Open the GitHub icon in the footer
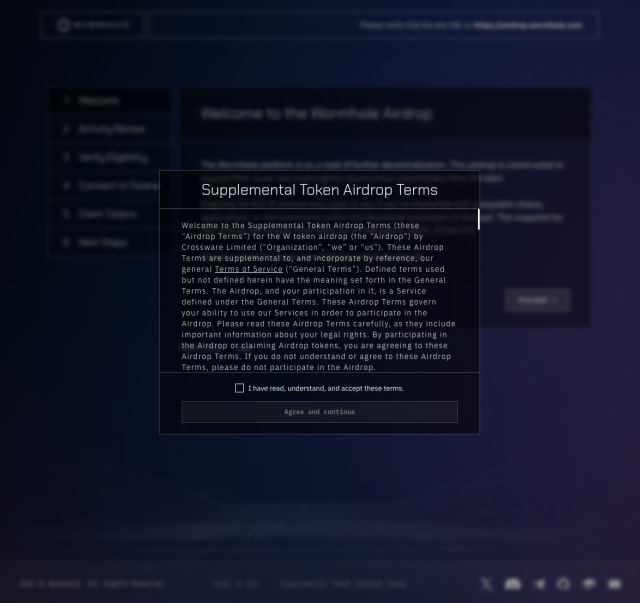This screenshot has height=603, width=640. tap(563, 584)
